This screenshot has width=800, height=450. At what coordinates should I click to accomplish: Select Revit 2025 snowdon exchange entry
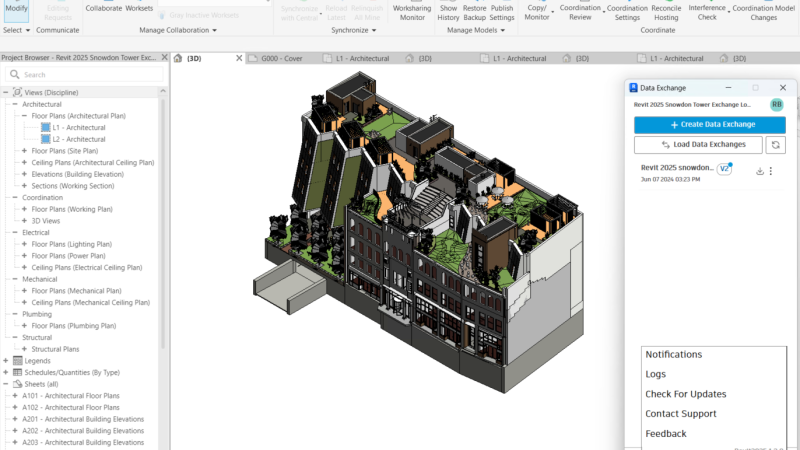(677, 168)
